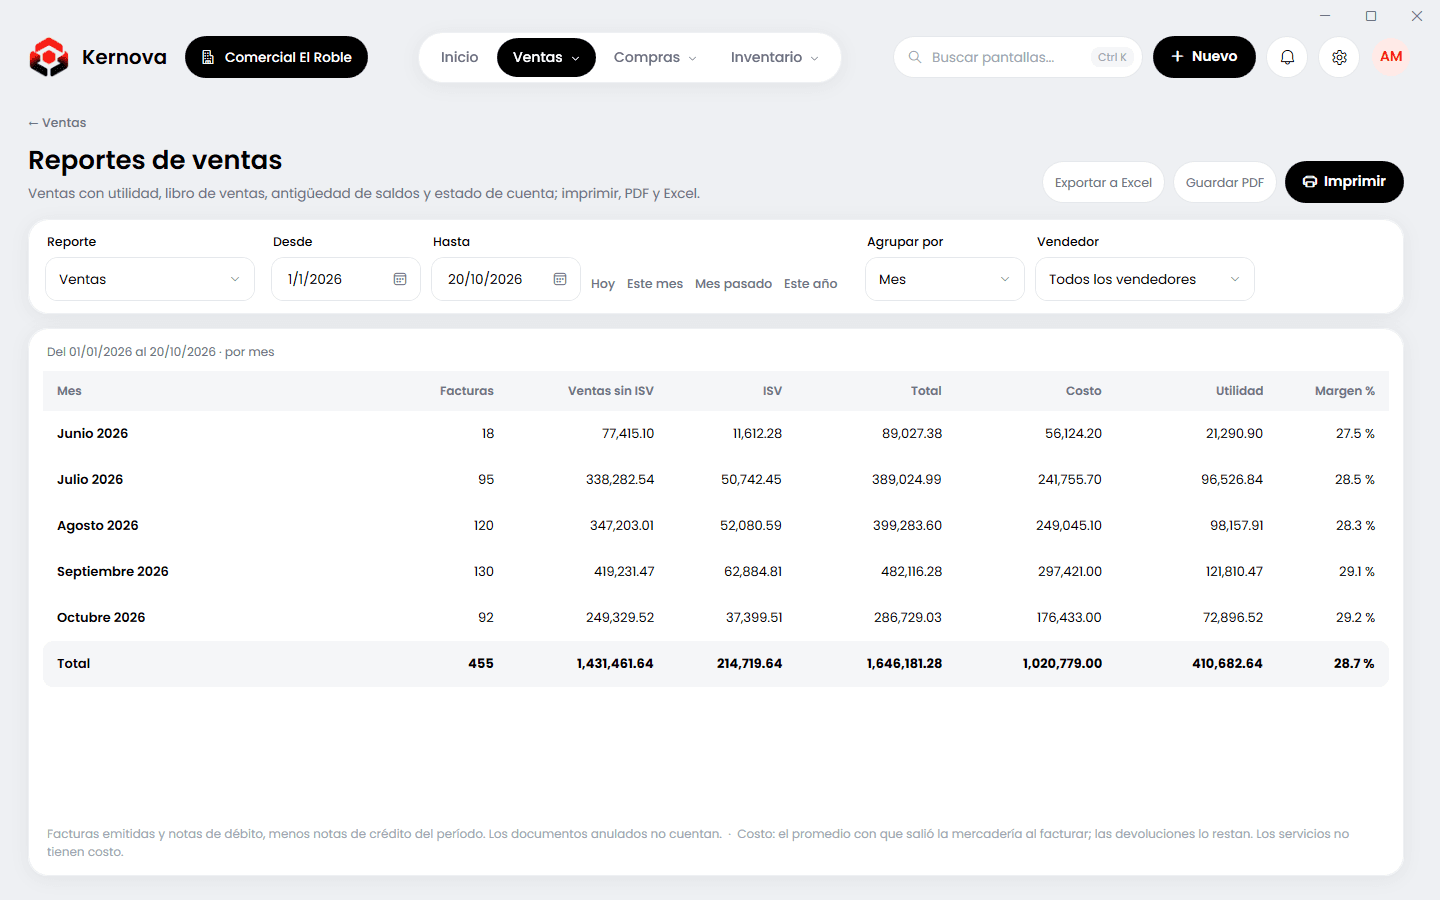
Task: Click the search magnifier icon
Action: point(915,57)
